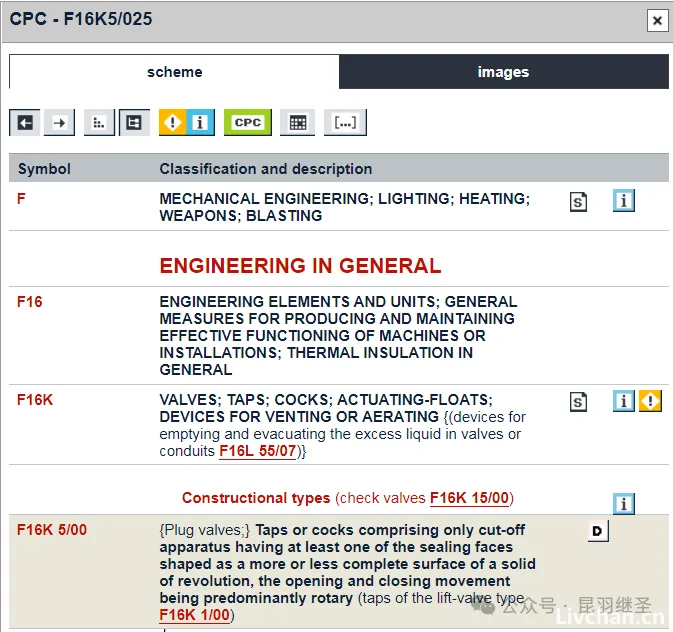The height and width of the screenshot is (632, 673).
Task: Switch to the images tab
Action: pos(503,72)
